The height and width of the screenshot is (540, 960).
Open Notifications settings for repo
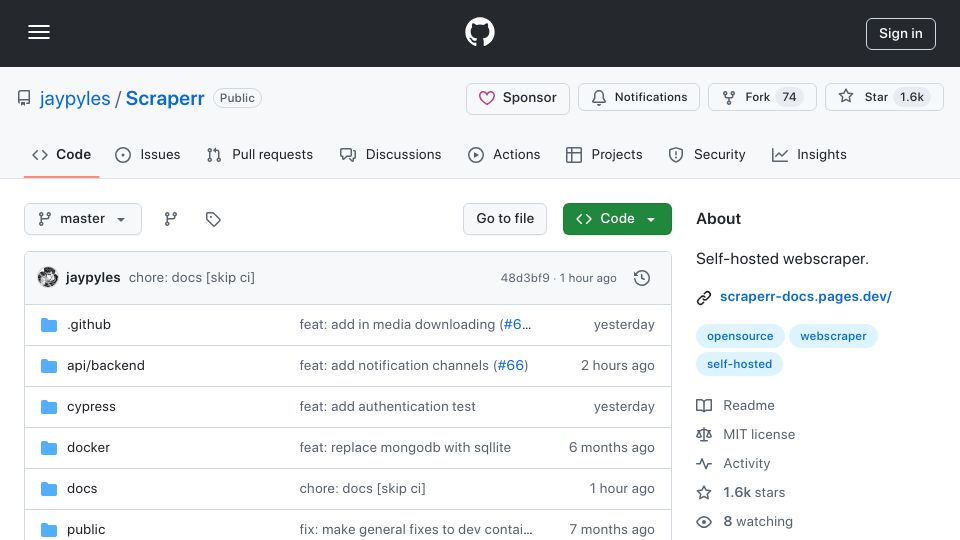pyautogui.click(x=639, y=97)
